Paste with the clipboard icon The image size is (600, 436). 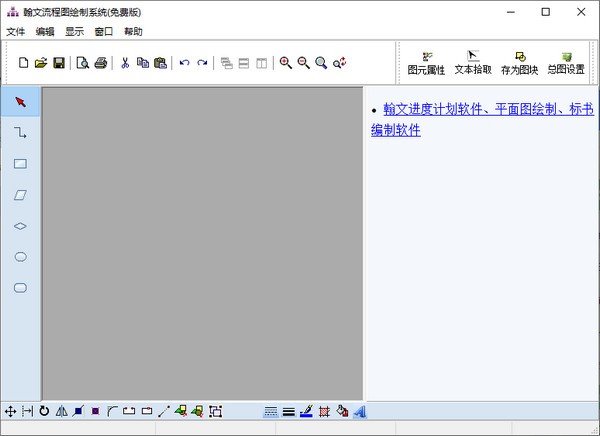[160, 63]
